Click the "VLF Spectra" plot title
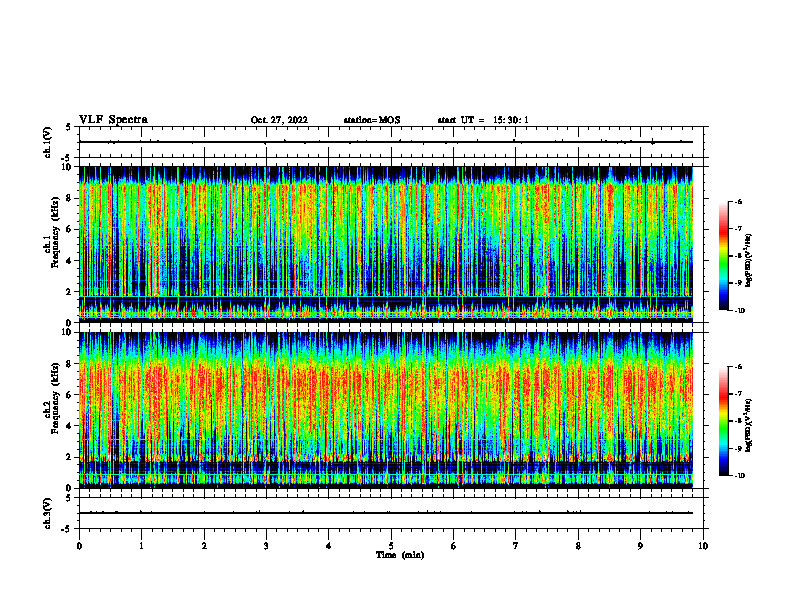792x612 pixels. point(113,120)
